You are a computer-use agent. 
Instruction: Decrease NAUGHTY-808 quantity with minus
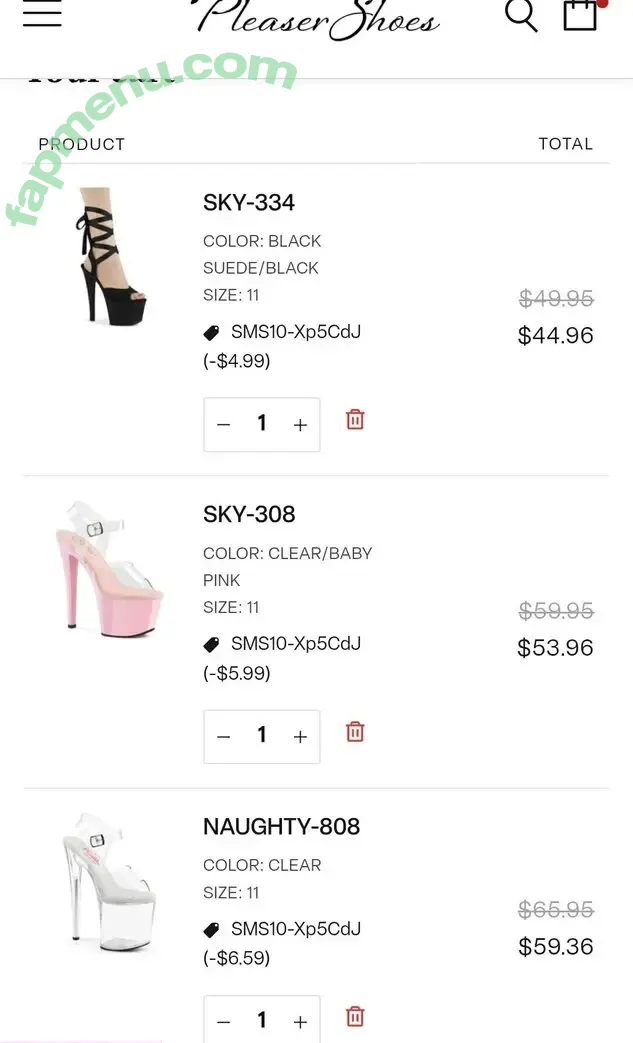pyautogui.click(x=224, y=1022)
